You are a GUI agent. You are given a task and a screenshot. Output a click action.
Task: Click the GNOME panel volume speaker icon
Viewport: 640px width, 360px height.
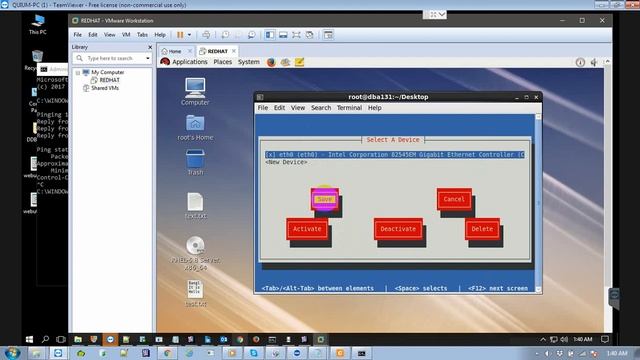click(x=594, y=62)
